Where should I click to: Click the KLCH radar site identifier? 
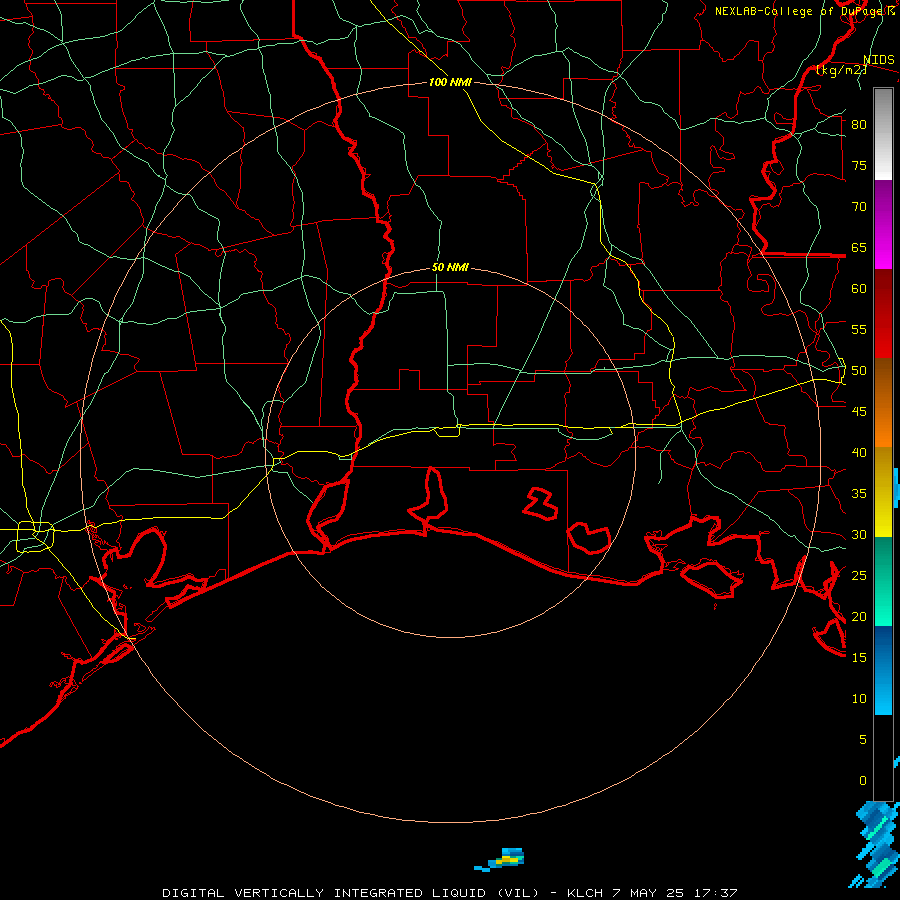click(585, 893)
